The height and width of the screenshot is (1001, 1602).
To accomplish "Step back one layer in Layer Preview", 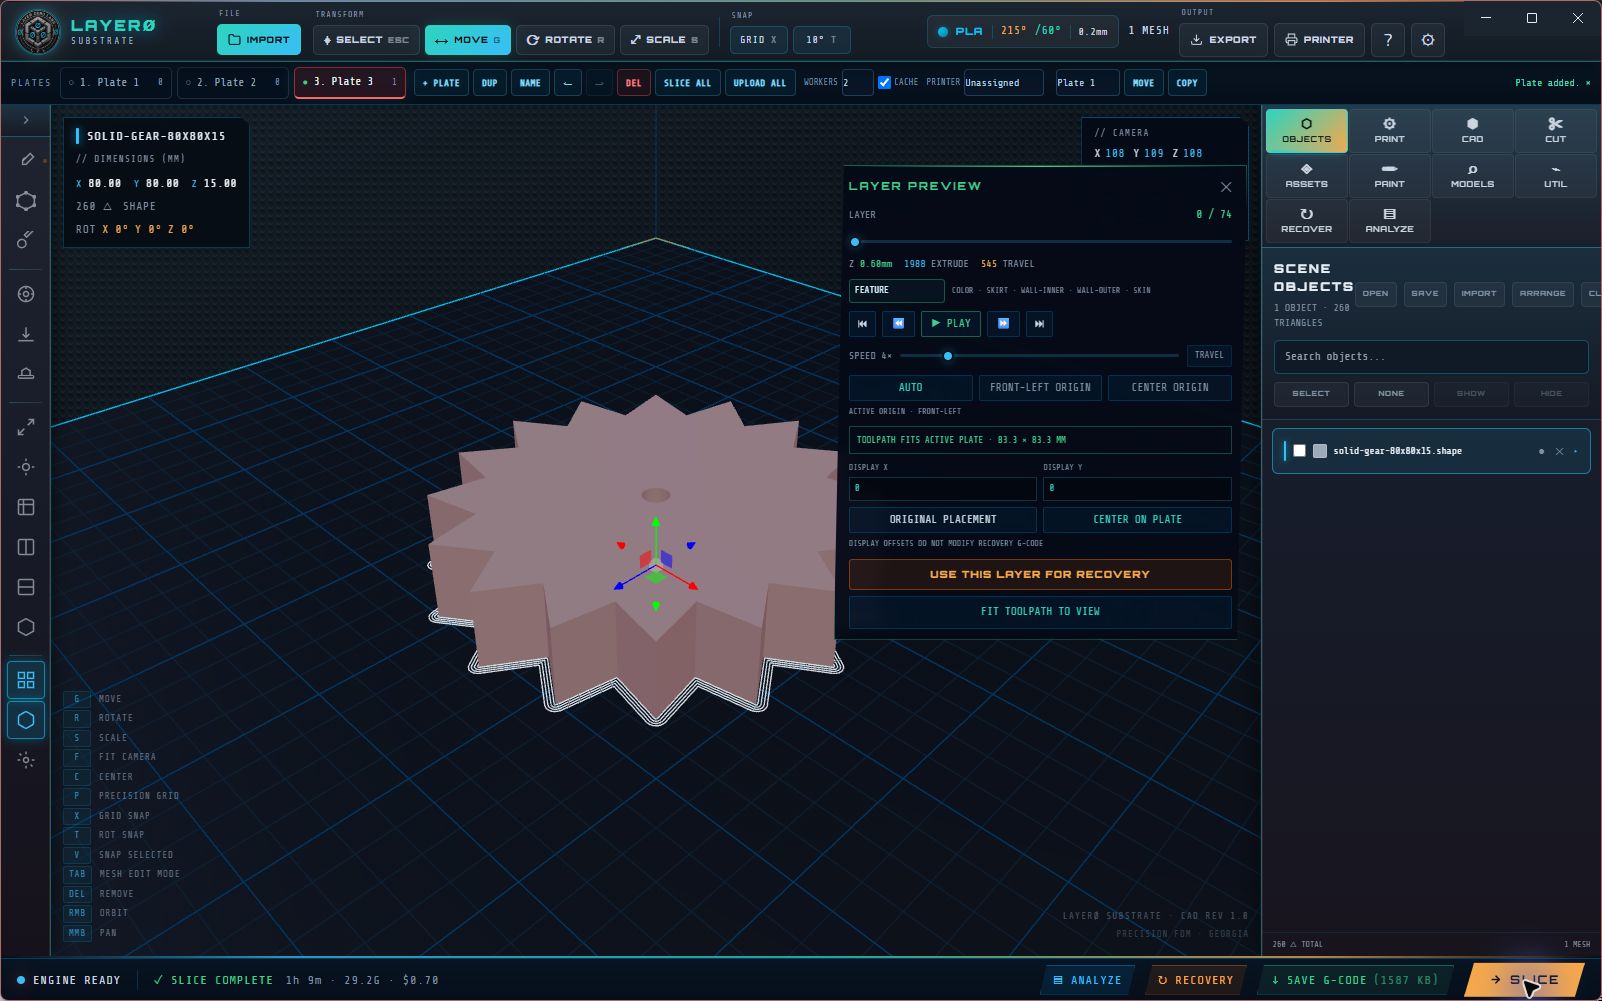I will 898,324.
